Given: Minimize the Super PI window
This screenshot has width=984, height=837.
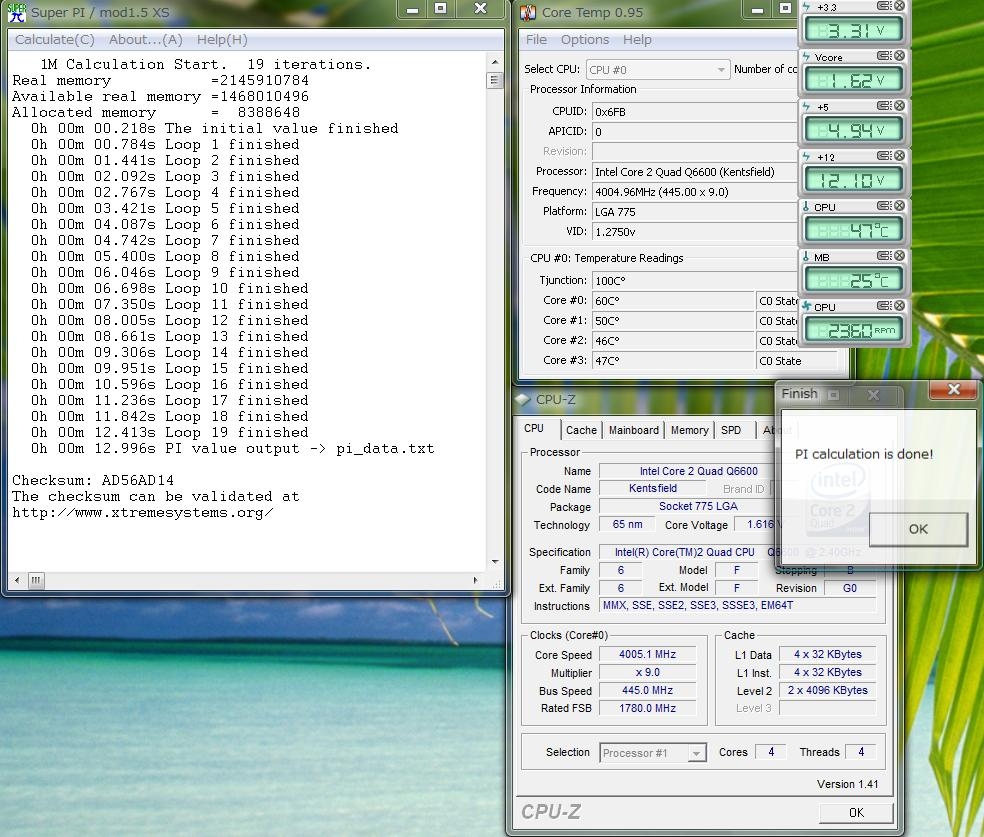Looking at the screenshot, I should click(x=412, y=9).
